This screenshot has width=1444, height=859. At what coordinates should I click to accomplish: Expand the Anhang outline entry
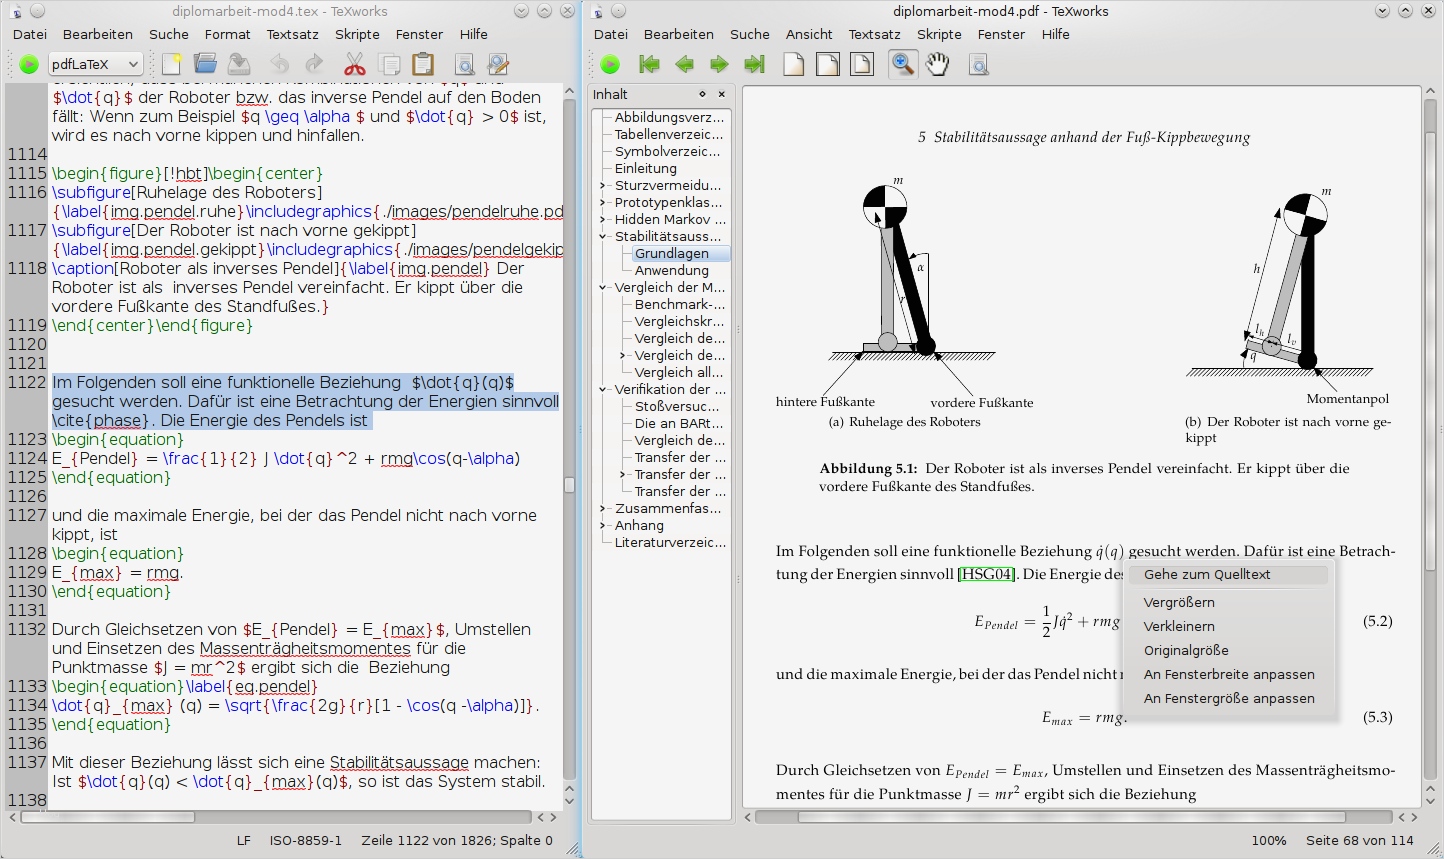[x=602, y=526]
